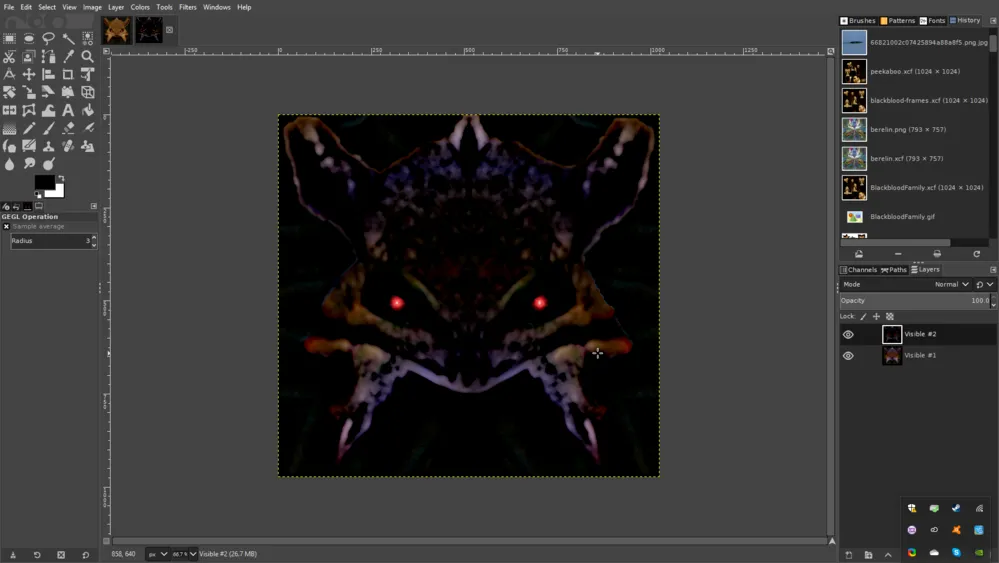Select the Eraser tool
The width and height of the screenshot is (999, 563).
pyautogui.click(x=68, y=128)
